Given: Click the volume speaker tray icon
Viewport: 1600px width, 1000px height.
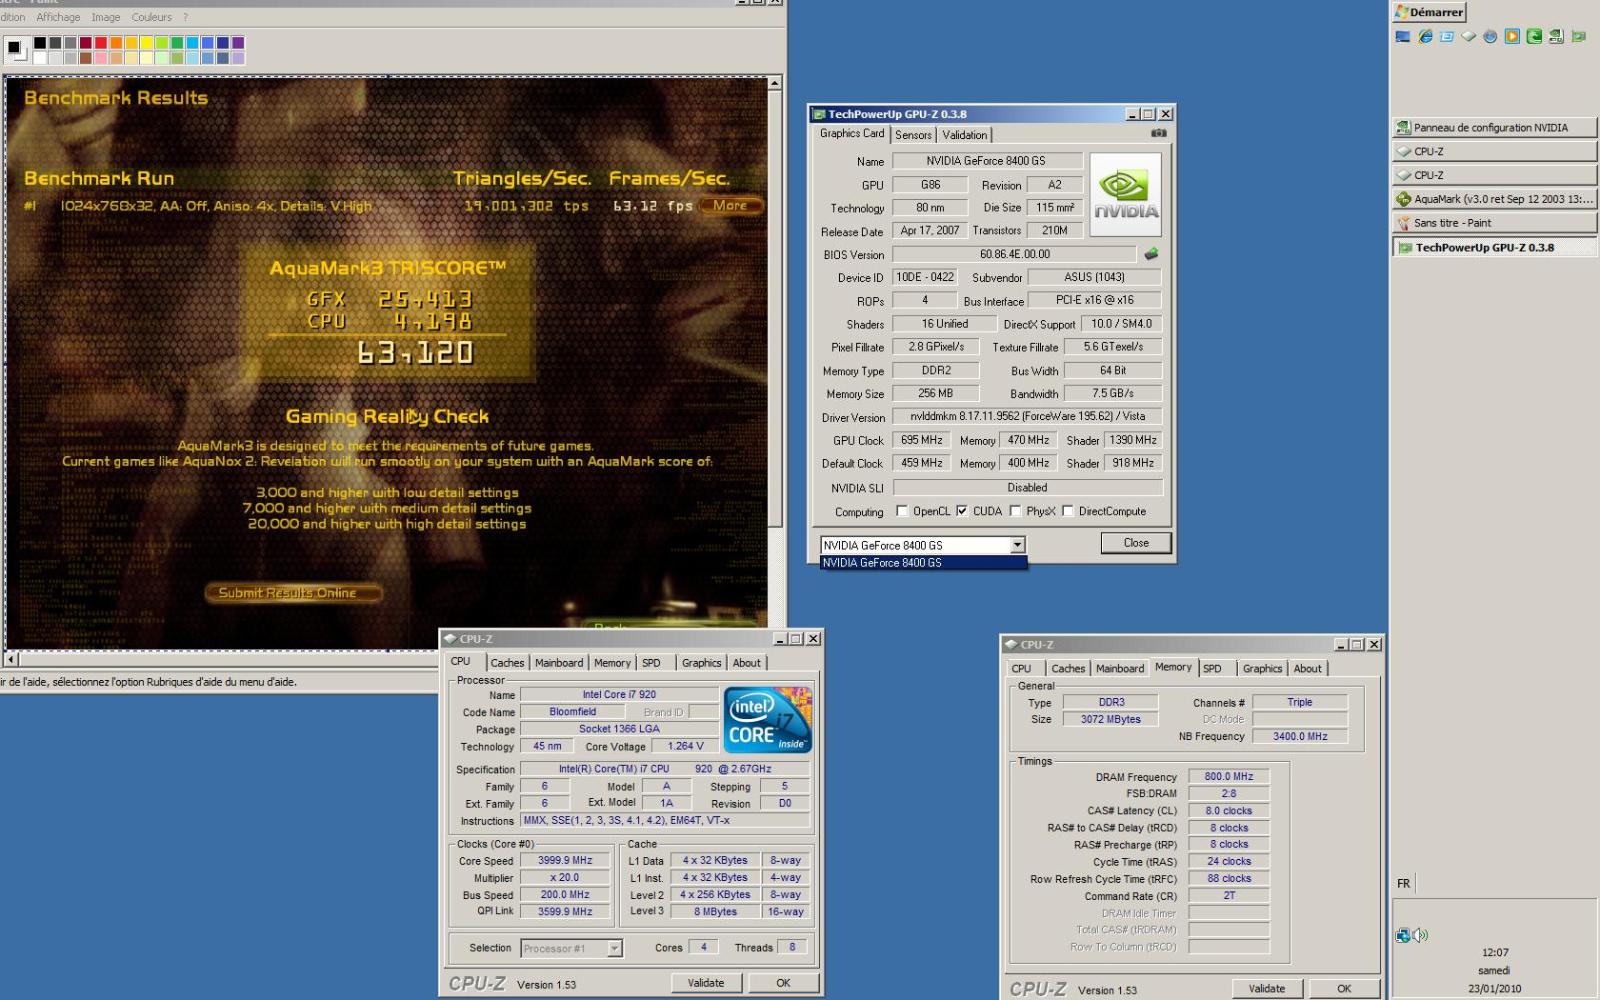Looking at the screenshot, I should tap(1421, 936).
